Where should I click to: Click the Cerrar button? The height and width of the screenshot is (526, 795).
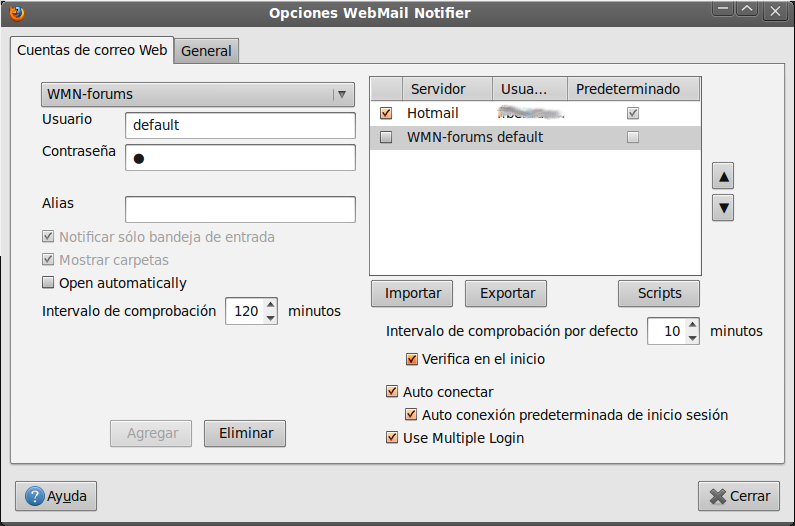739,496
